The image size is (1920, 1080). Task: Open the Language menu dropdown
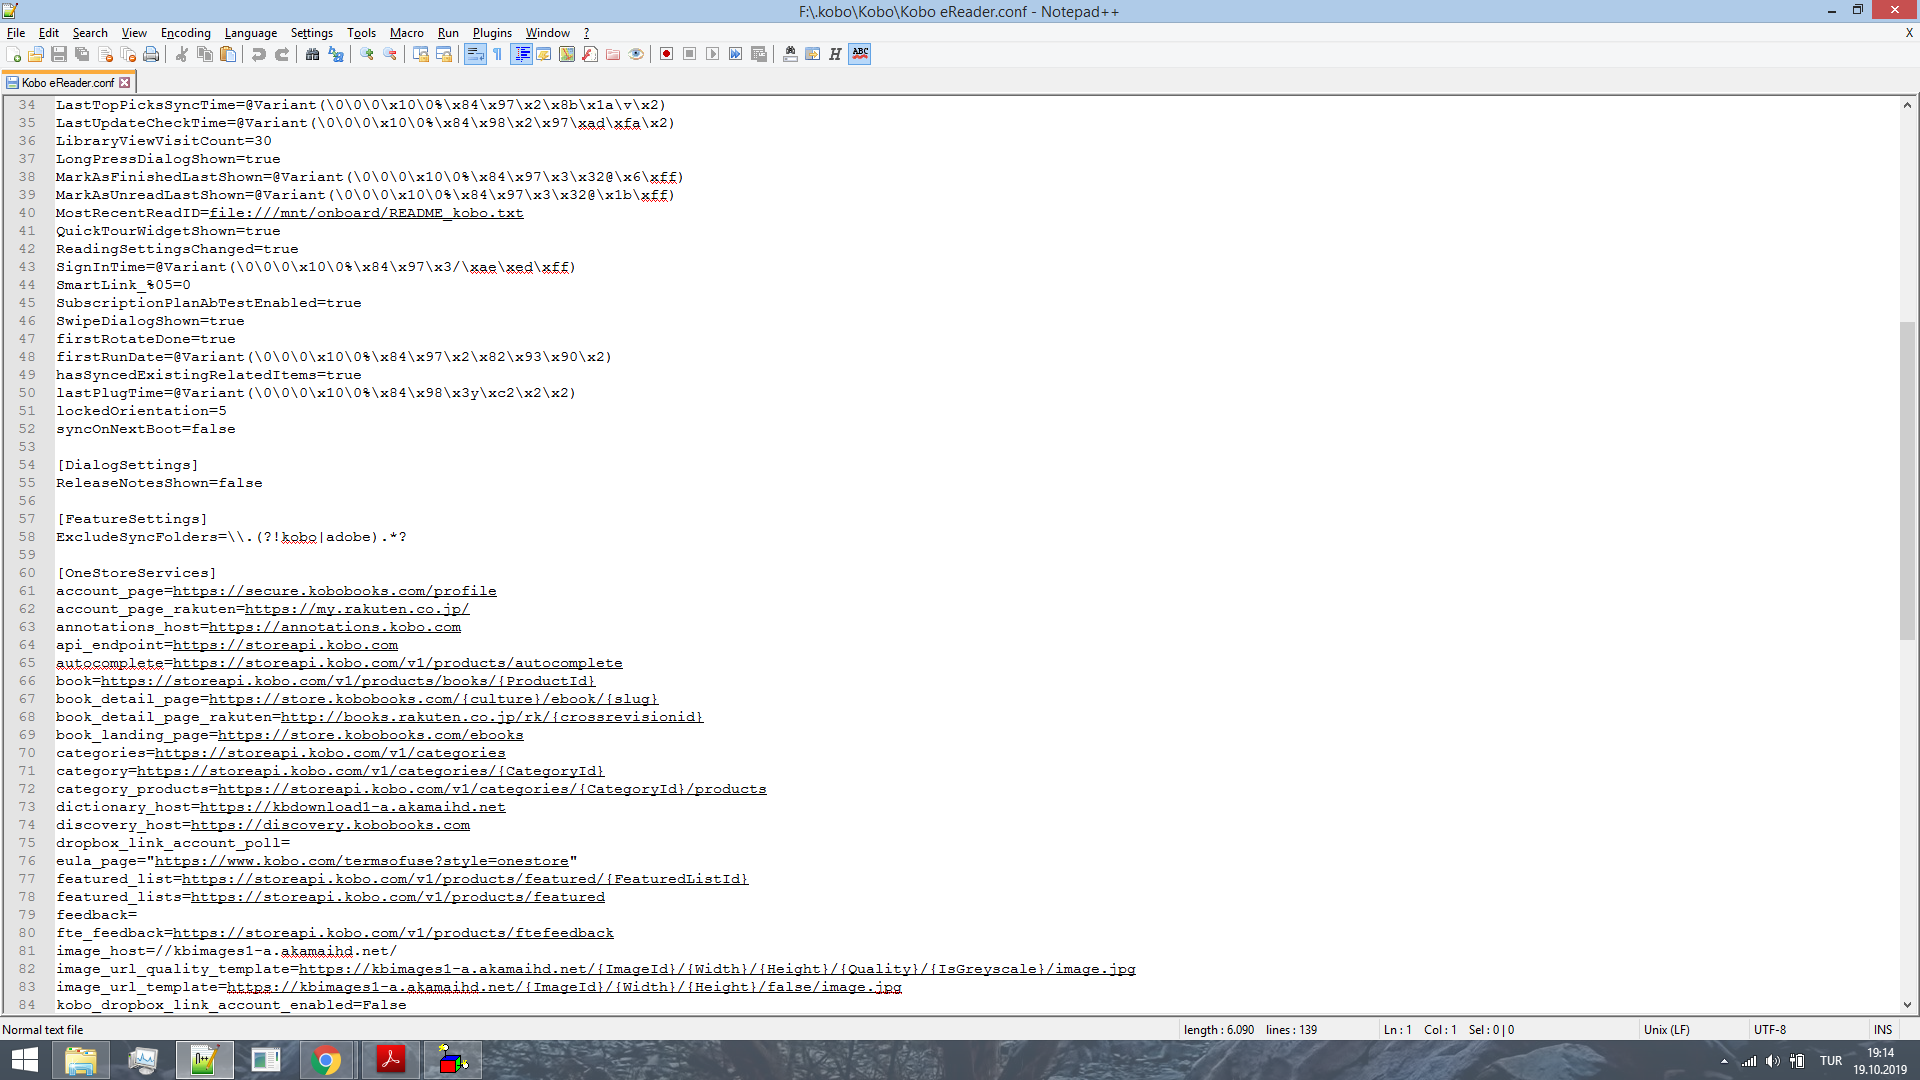pyautogui.click(x=250, y=33)
